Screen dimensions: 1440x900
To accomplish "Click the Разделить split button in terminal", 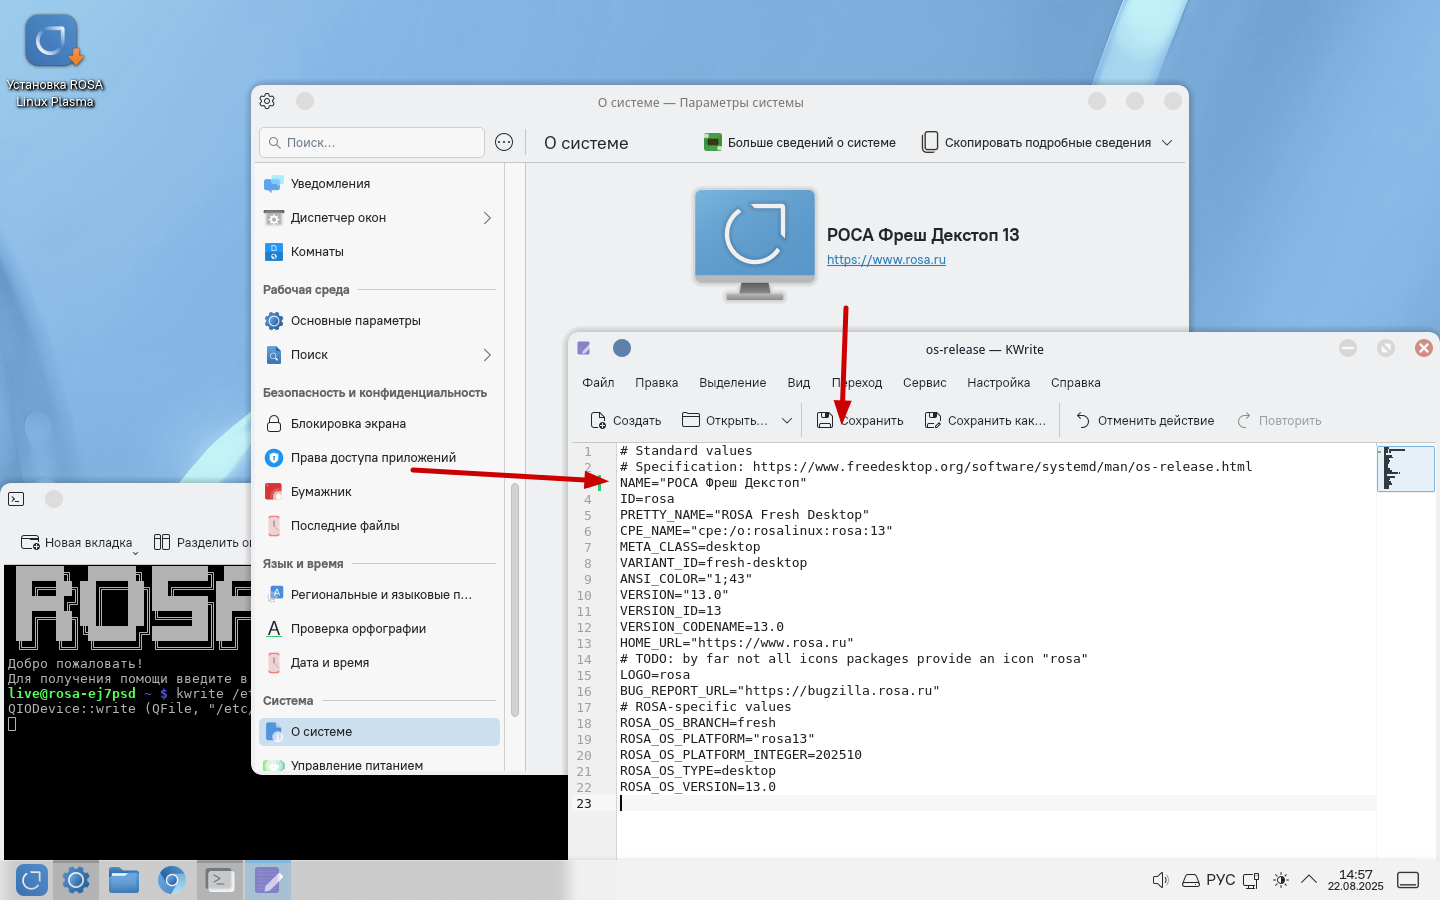I will (x=203, y=543).
